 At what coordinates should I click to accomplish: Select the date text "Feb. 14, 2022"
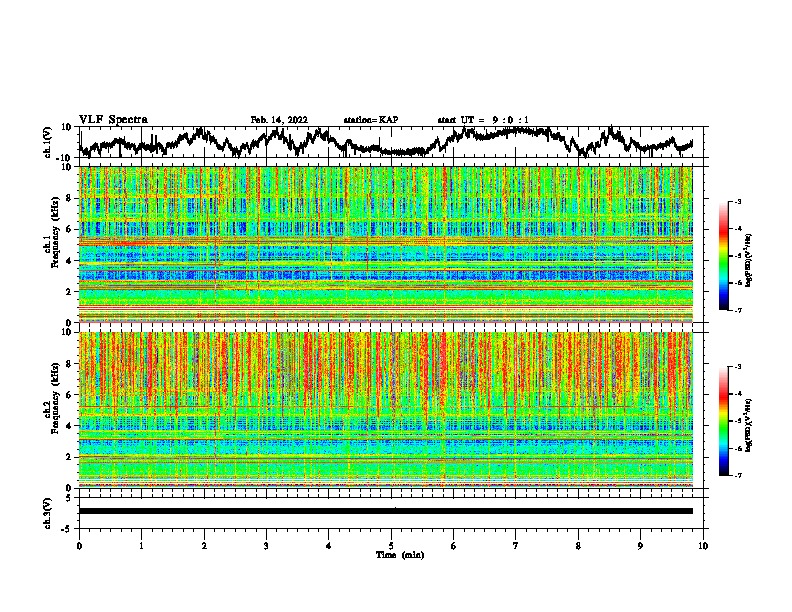tap(279, 120)
